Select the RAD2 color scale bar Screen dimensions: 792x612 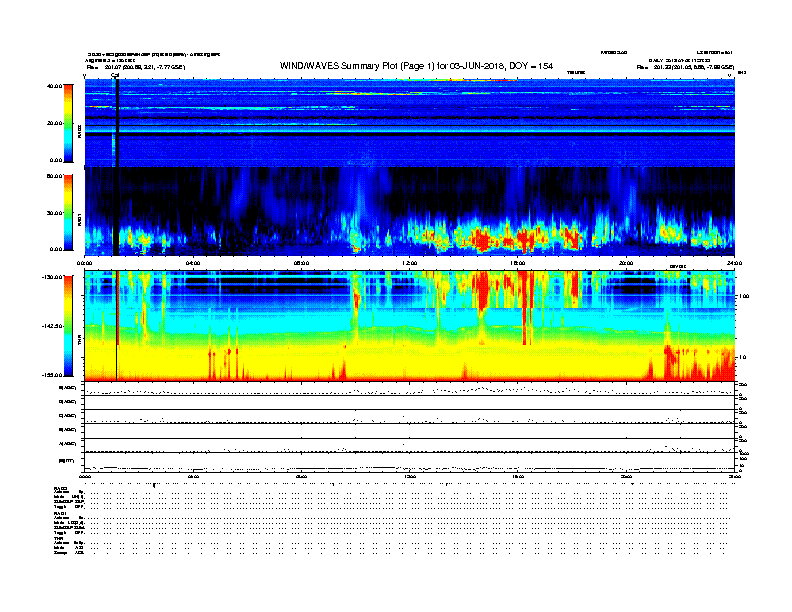point(68,123)
